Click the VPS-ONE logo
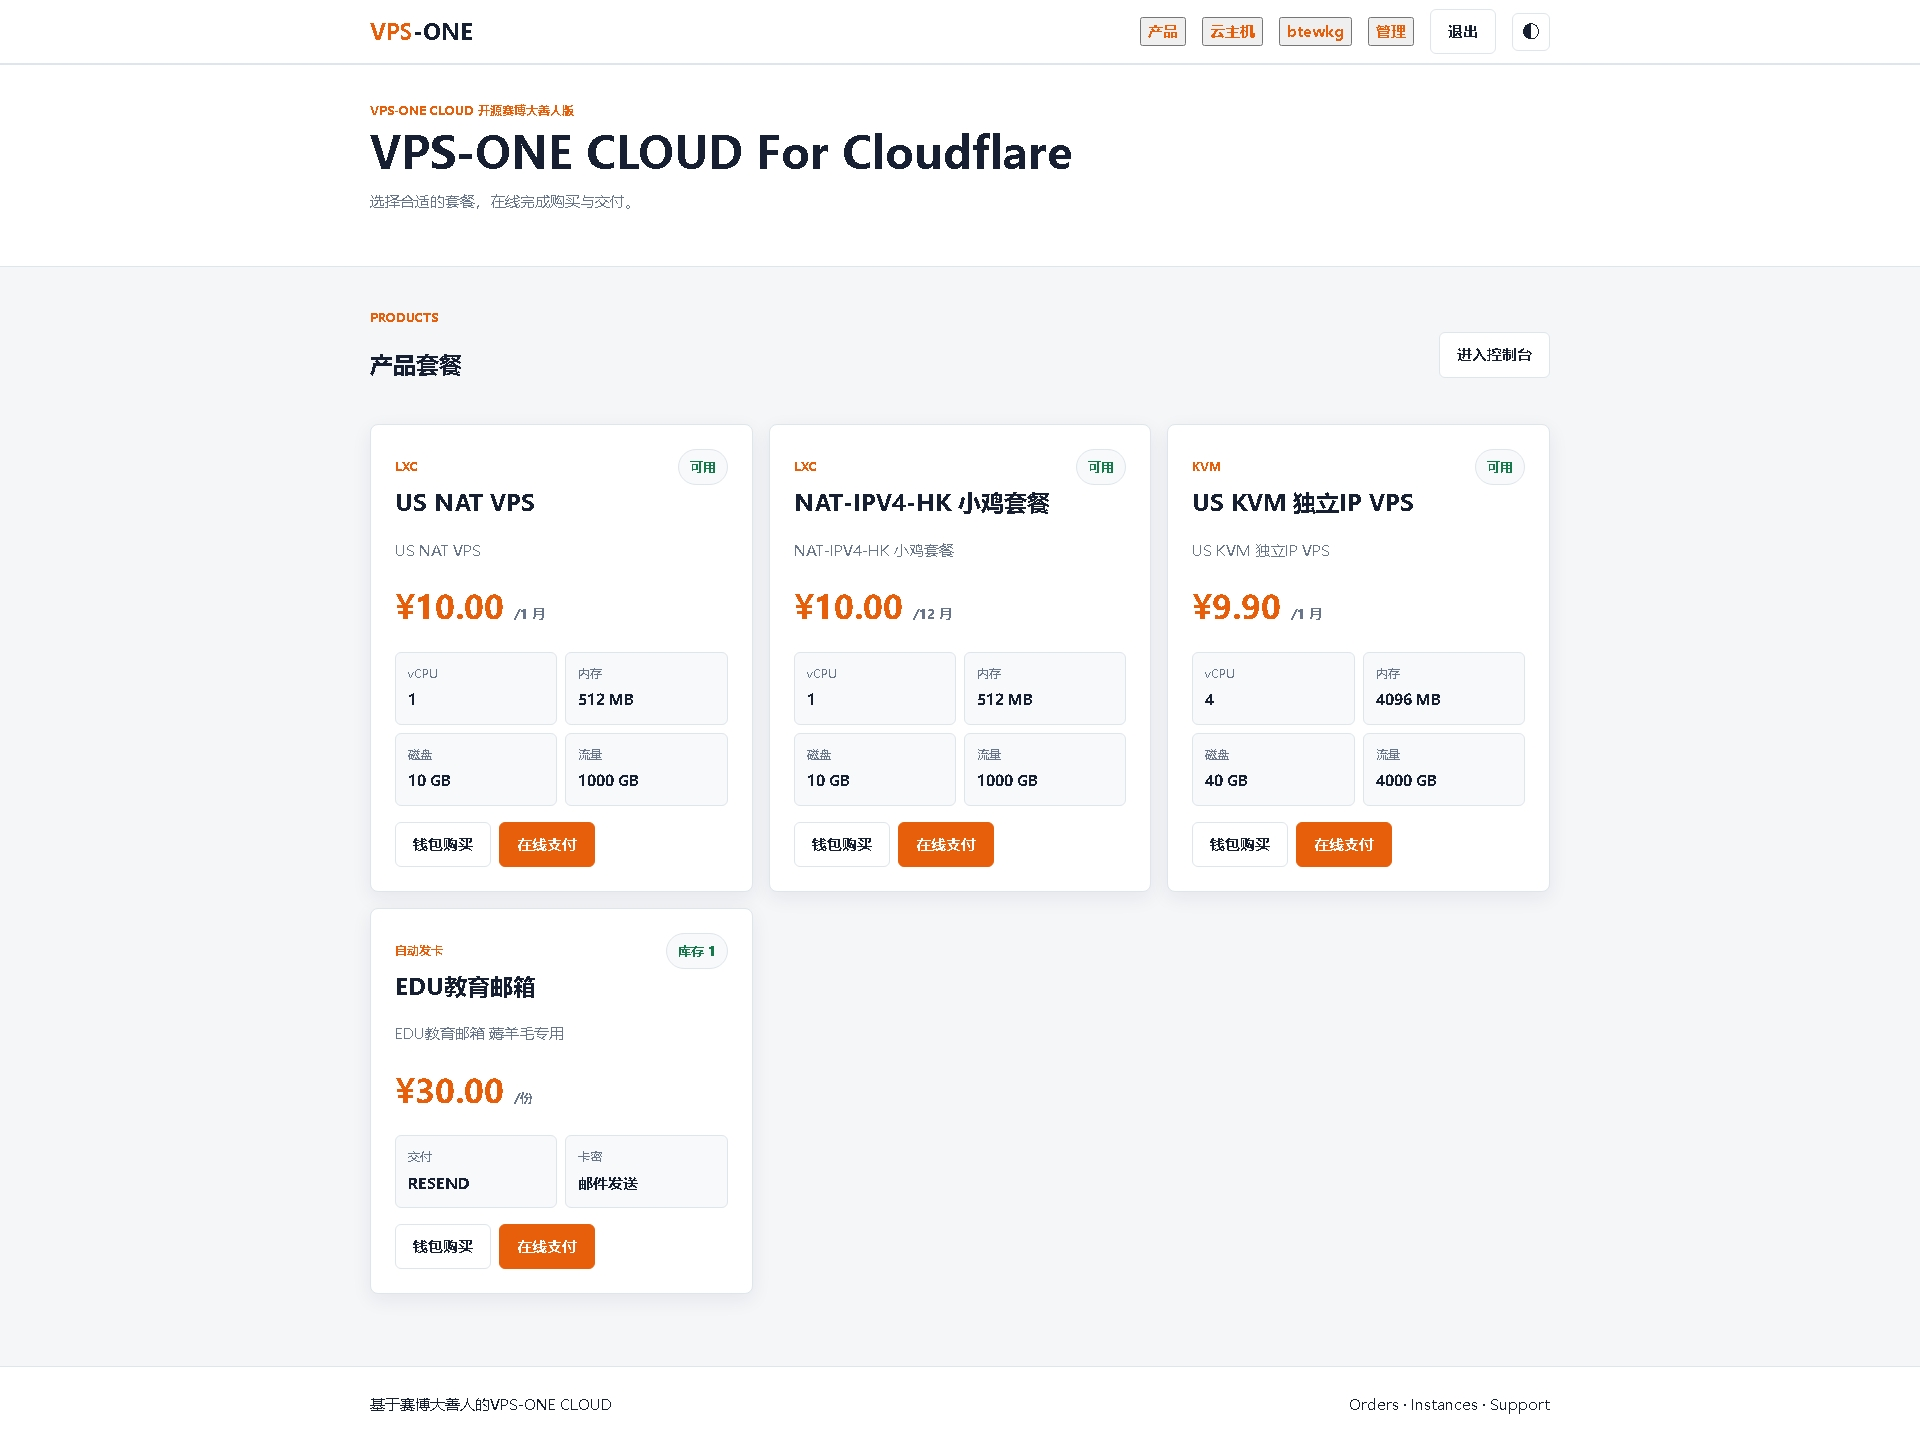Screen dimensions: 1920x1443 [421, 32]
